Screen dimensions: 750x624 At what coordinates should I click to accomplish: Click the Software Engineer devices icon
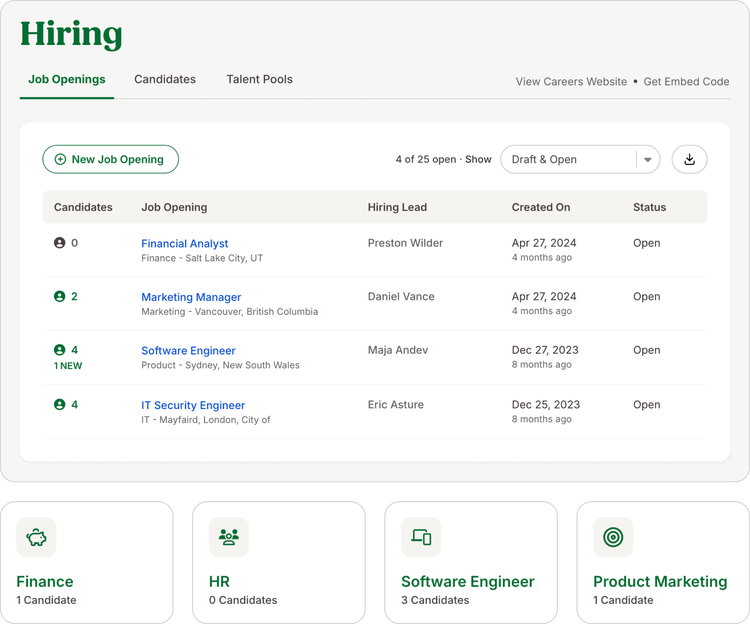421,537
